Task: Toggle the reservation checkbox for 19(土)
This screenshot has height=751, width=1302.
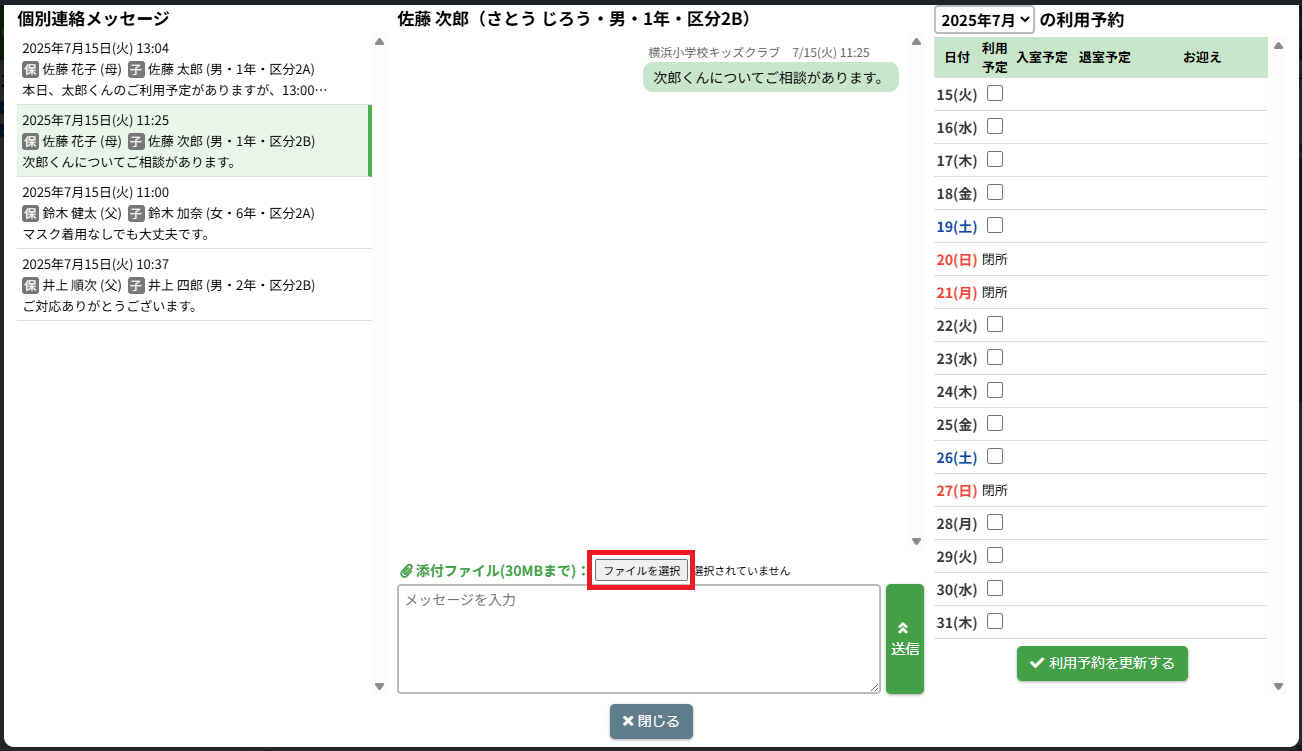Action: click(x=995, y=226)
